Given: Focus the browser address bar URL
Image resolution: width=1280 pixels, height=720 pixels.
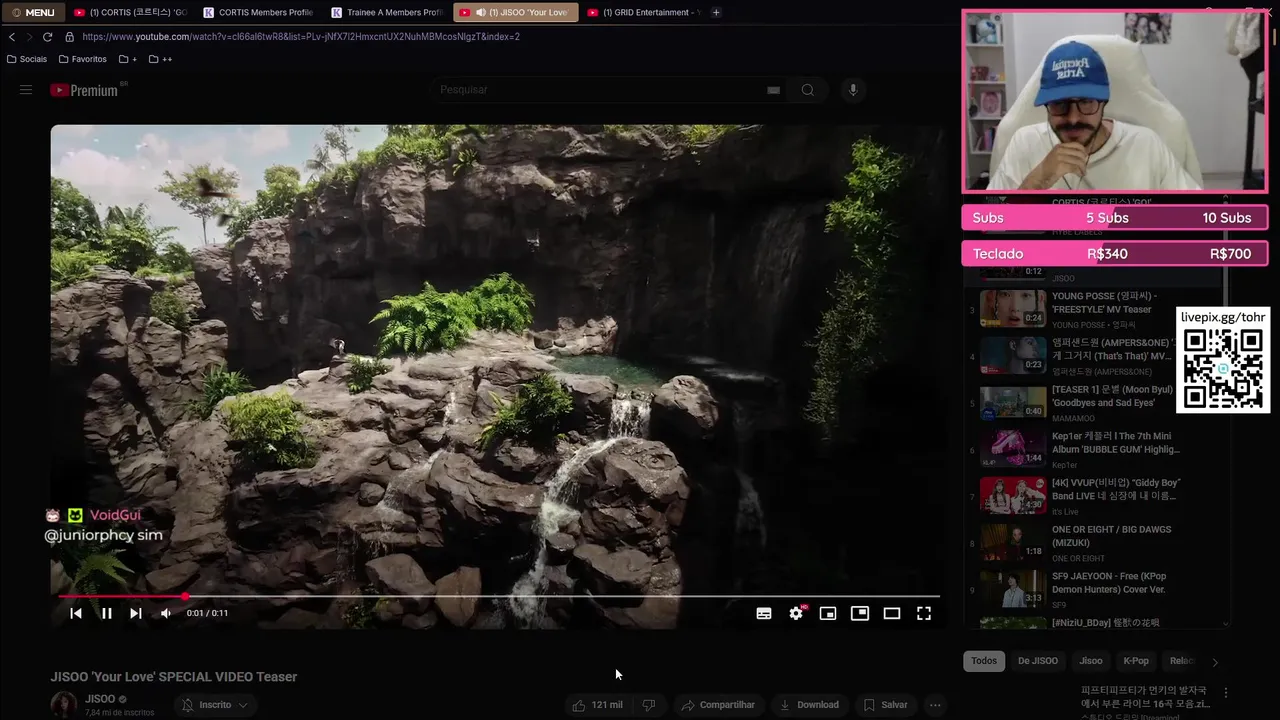Looking at the screenshot, I should pos(301,37).
